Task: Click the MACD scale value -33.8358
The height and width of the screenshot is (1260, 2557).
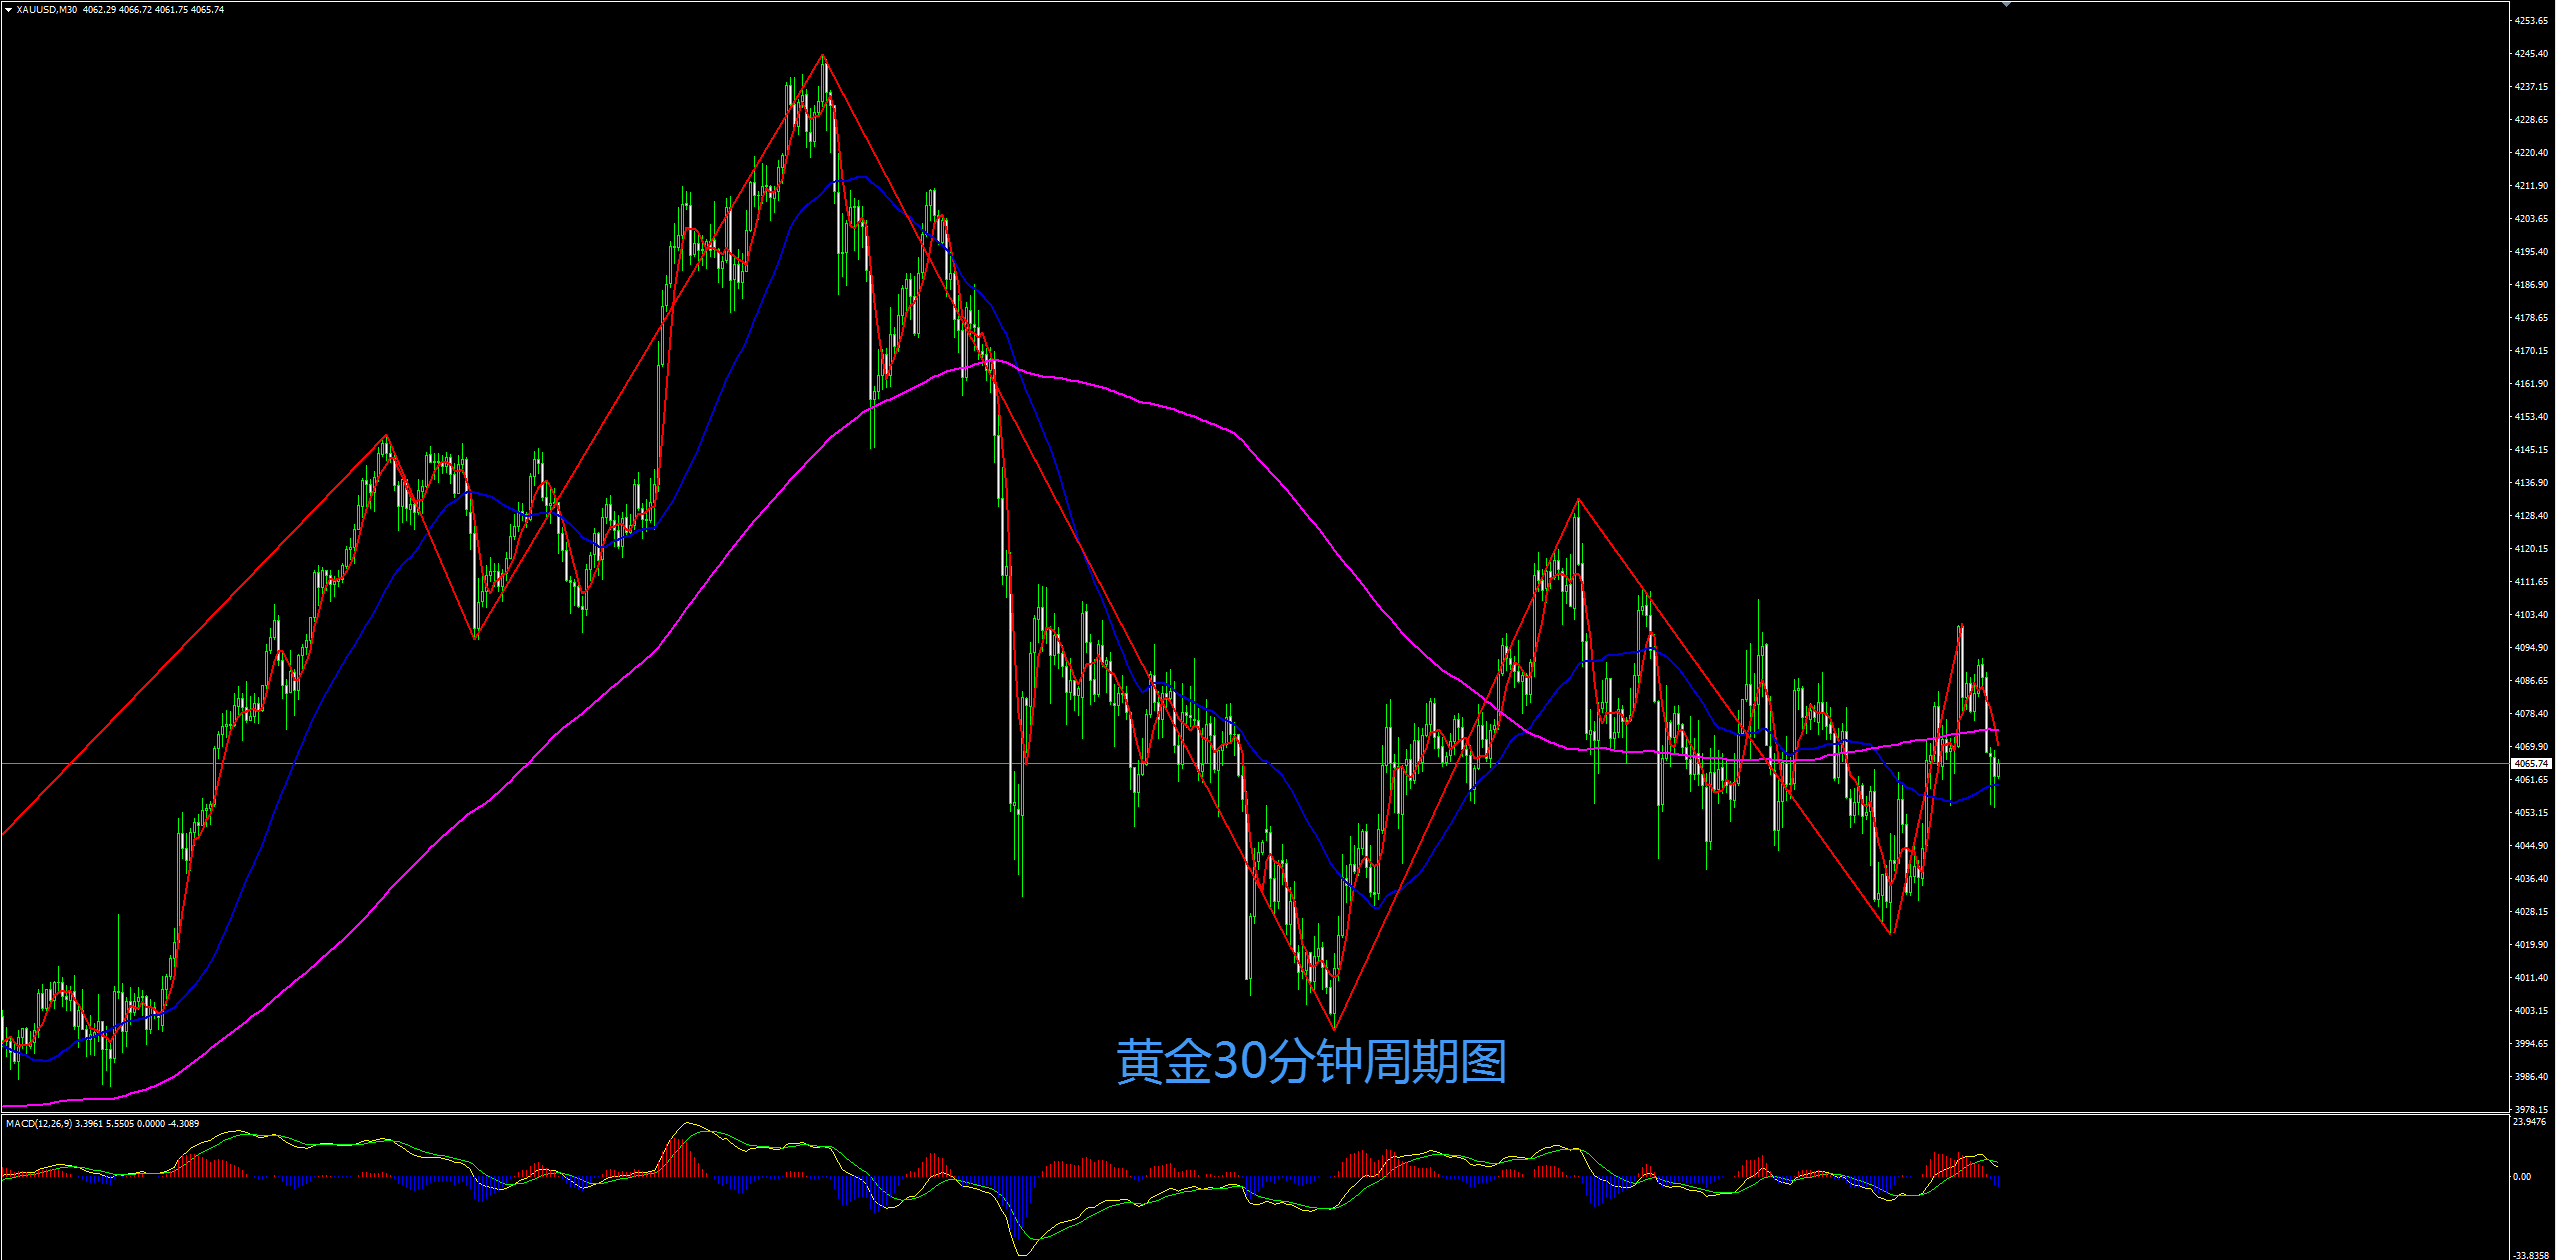Action: click(x=2532, y=1254)
